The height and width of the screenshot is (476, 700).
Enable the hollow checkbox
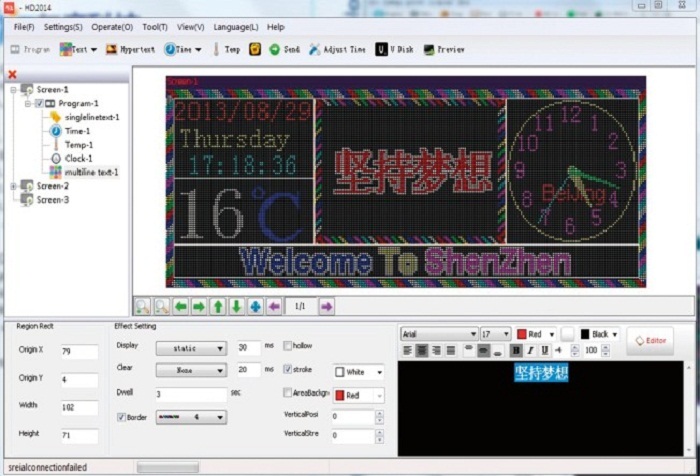click(288, 346)
